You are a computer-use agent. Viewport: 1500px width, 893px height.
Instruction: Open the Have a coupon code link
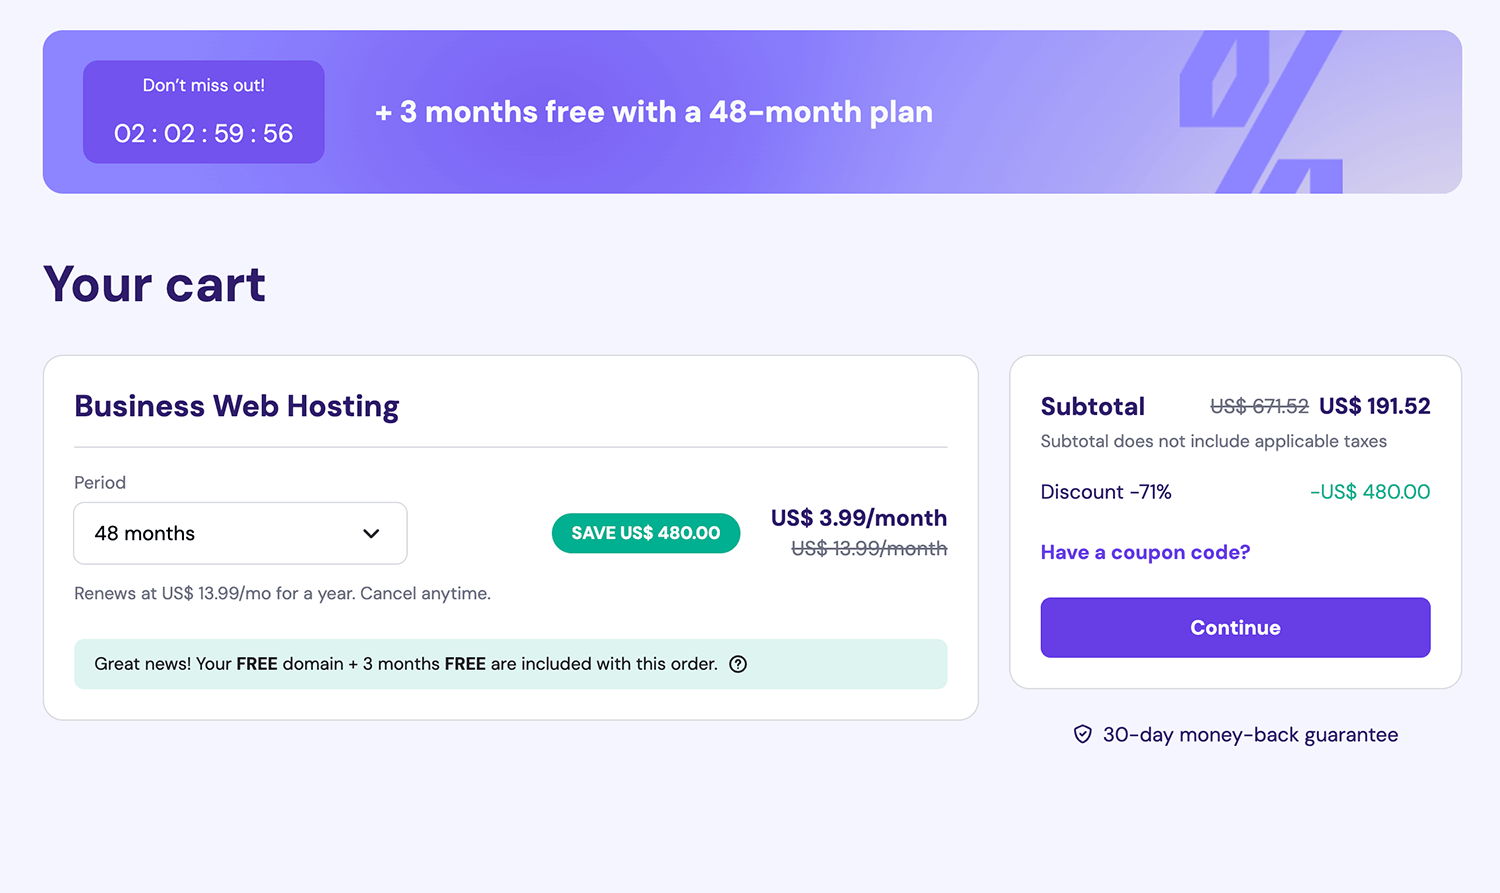[x=1145, y=553]
